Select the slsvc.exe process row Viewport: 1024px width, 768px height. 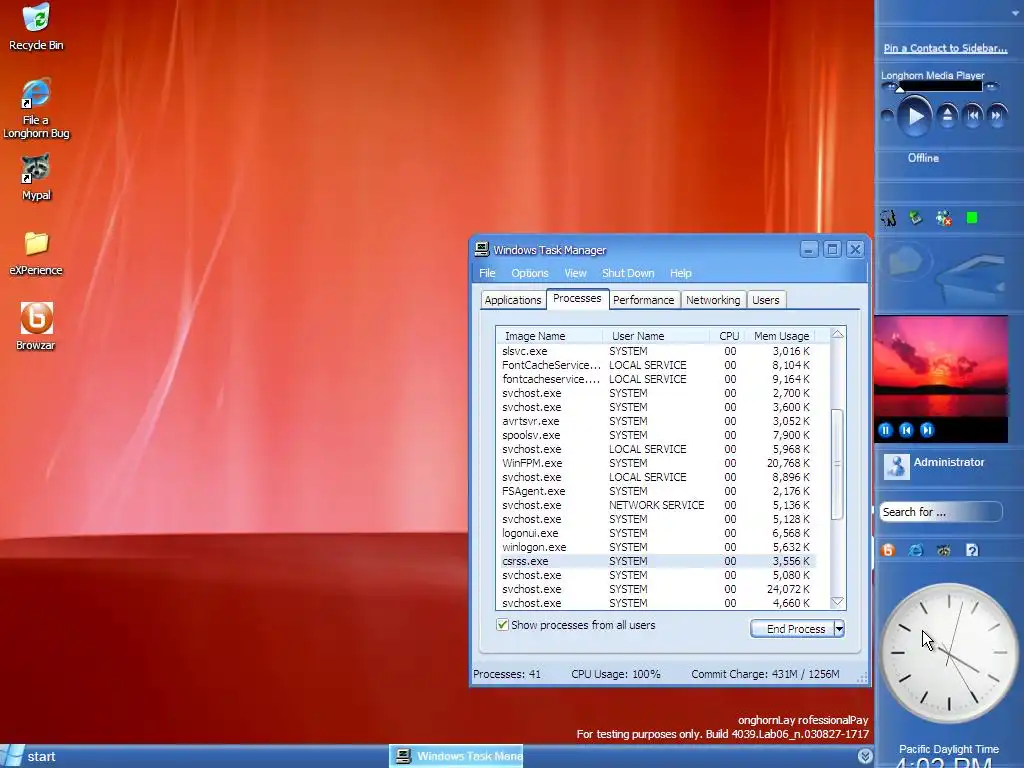[x=656, y=351]
